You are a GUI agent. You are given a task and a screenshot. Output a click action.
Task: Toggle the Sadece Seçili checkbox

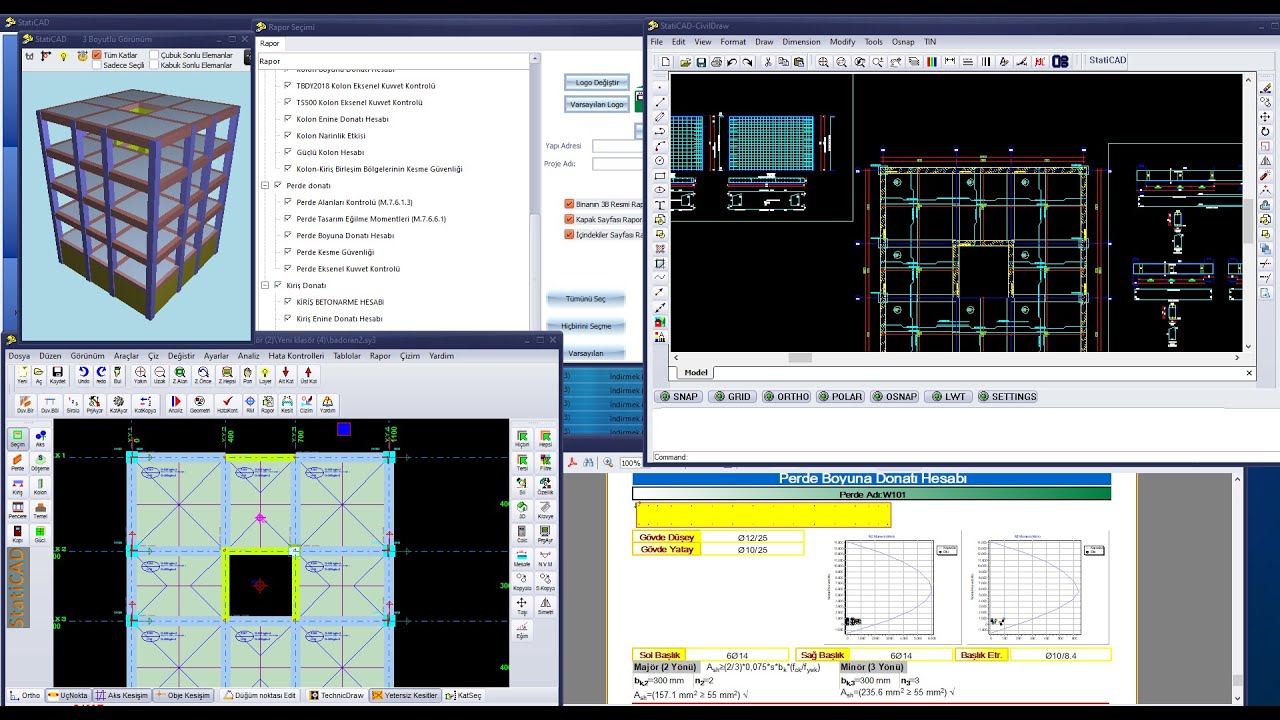click(97, 65)
